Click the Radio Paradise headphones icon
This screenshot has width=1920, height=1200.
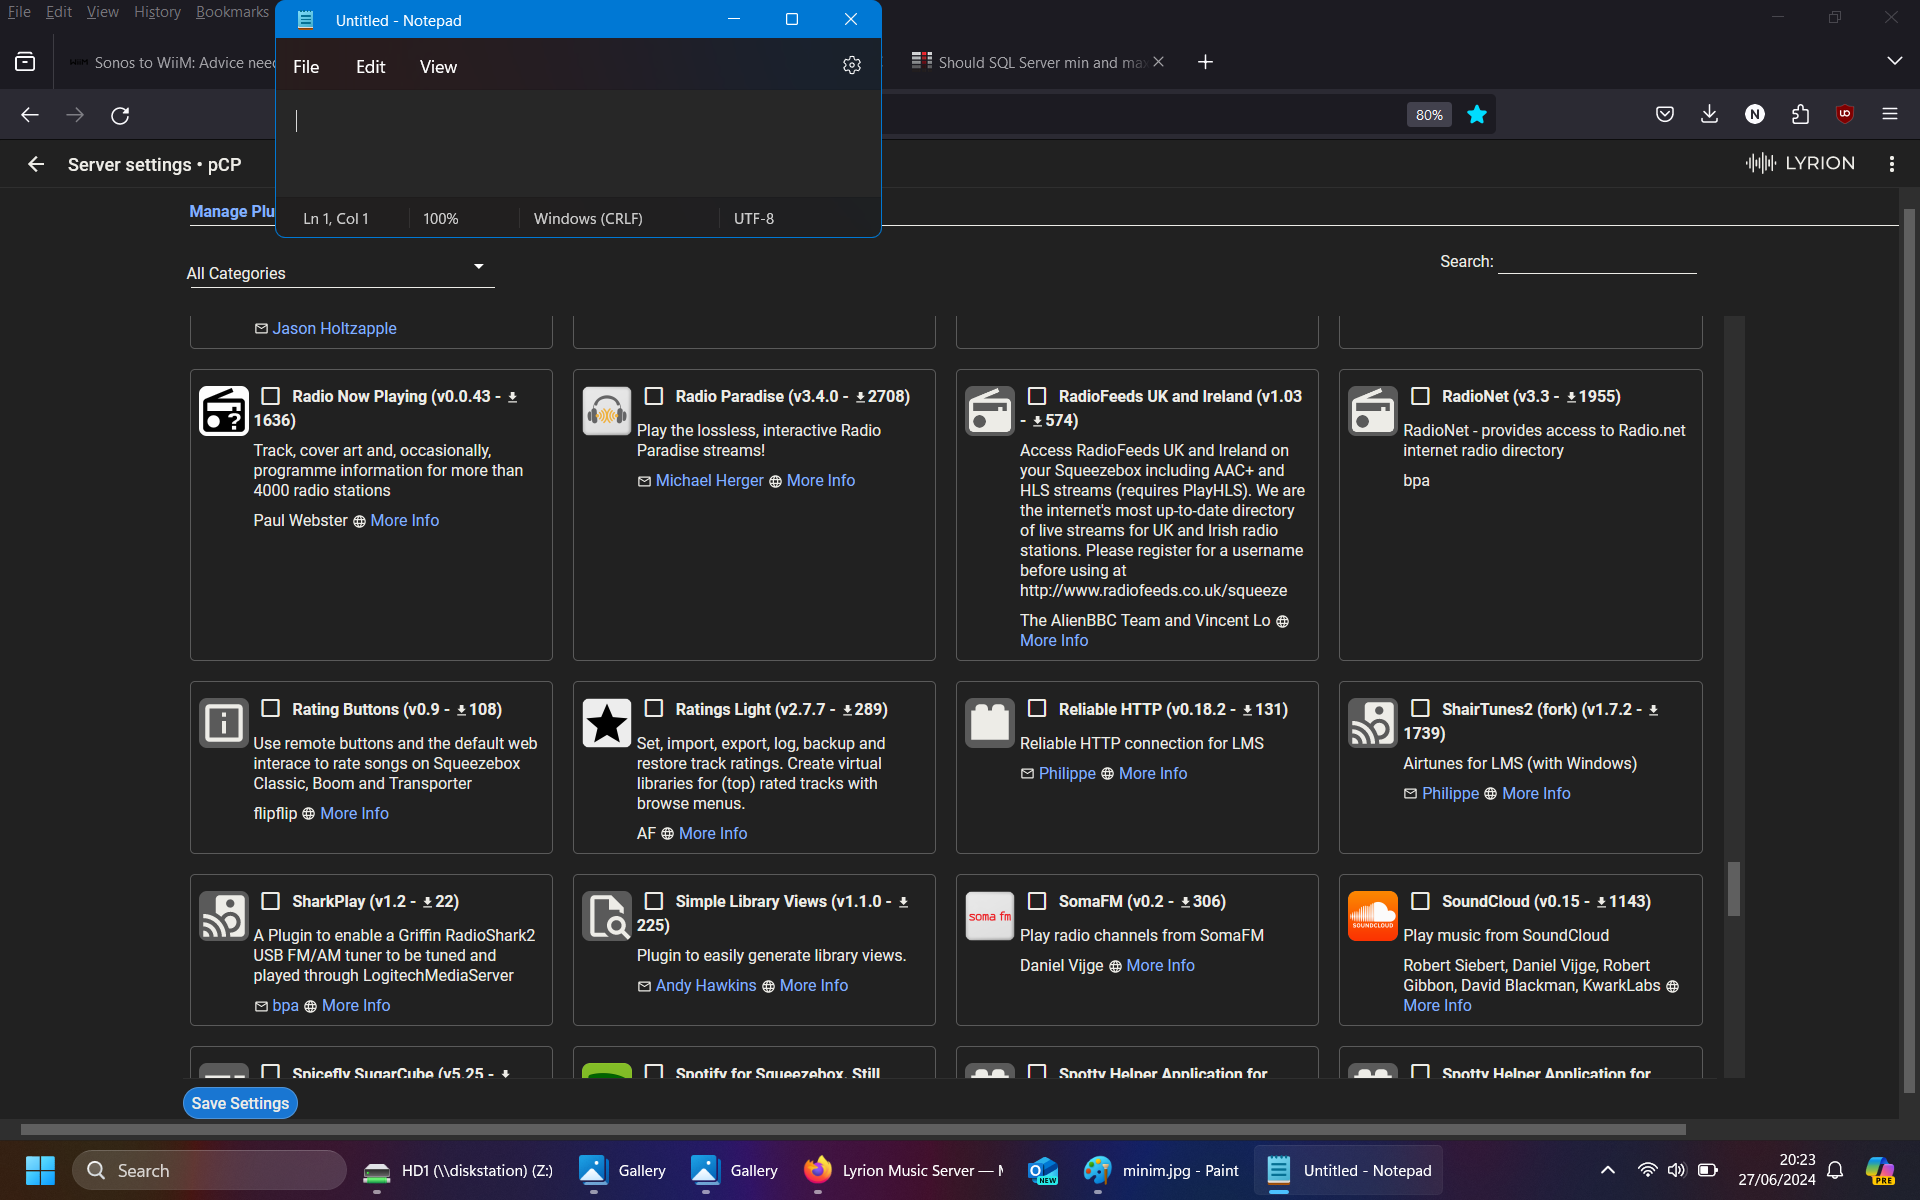tap(607, 411)
